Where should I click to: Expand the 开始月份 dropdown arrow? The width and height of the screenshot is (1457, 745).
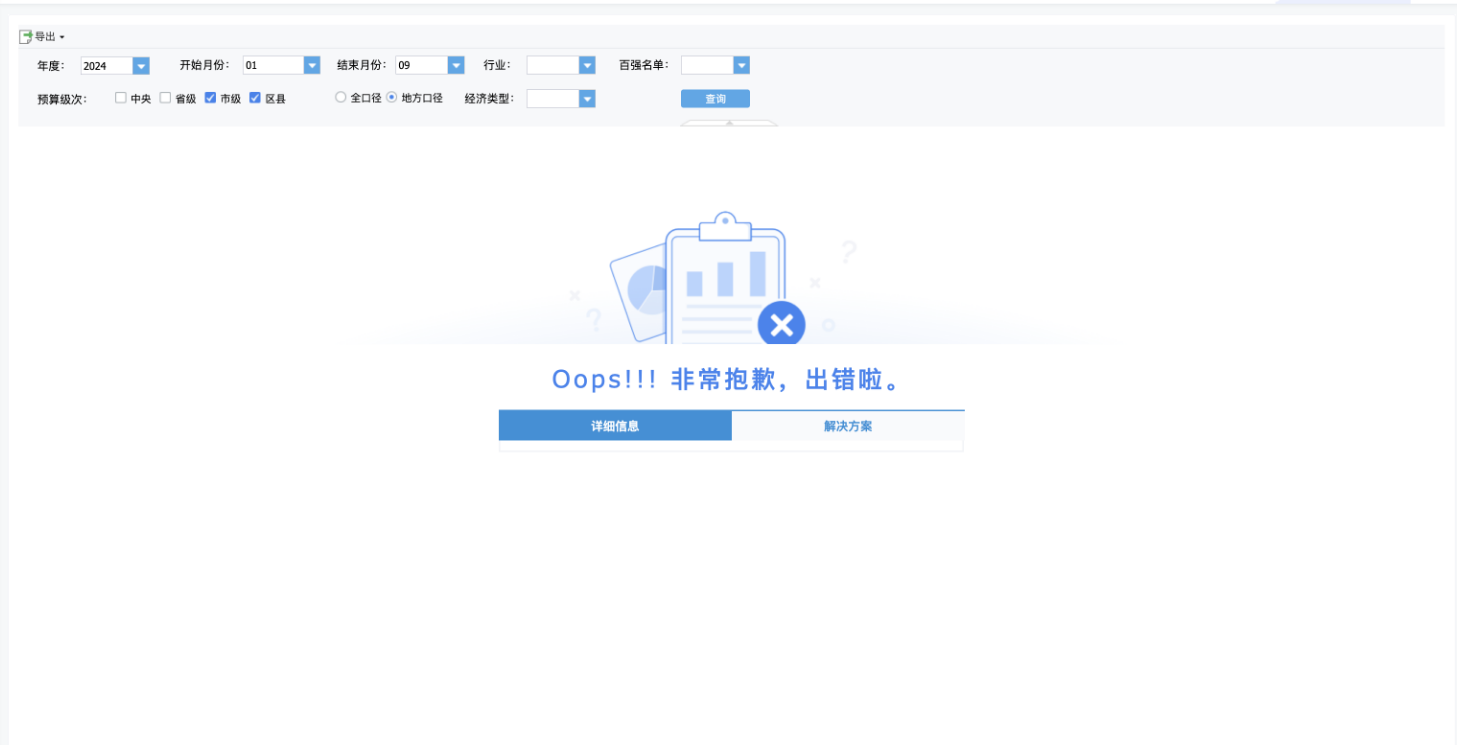pyautogui.click(x=312, y=66)
